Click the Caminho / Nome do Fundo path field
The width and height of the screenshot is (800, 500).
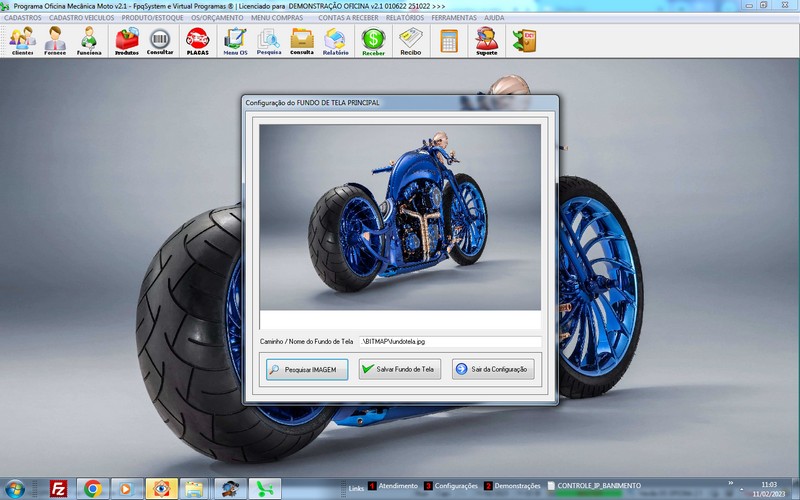451,341
